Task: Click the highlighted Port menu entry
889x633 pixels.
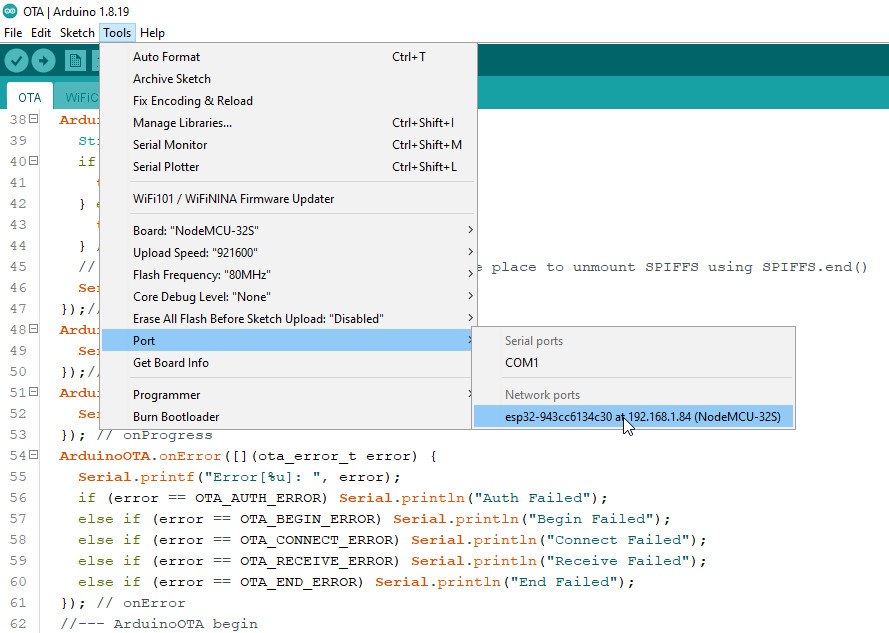Action: click(288, 341)
